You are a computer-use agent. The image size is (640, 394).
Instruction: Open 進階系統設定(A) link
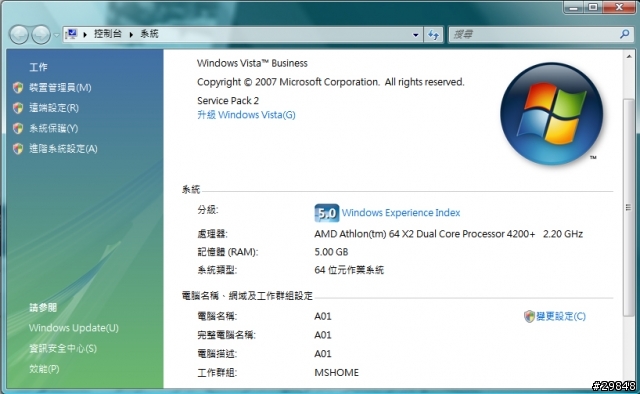click(63, 149)
